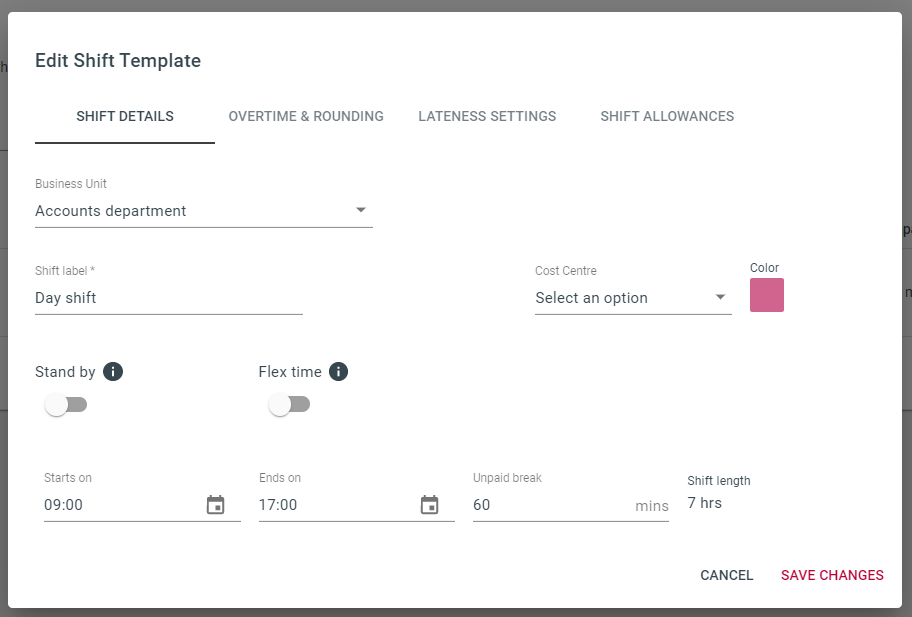Screen dimensions: 912x617
Task: Open the Cost Centre dropdown arrow
Action: (x=720, y=297)
